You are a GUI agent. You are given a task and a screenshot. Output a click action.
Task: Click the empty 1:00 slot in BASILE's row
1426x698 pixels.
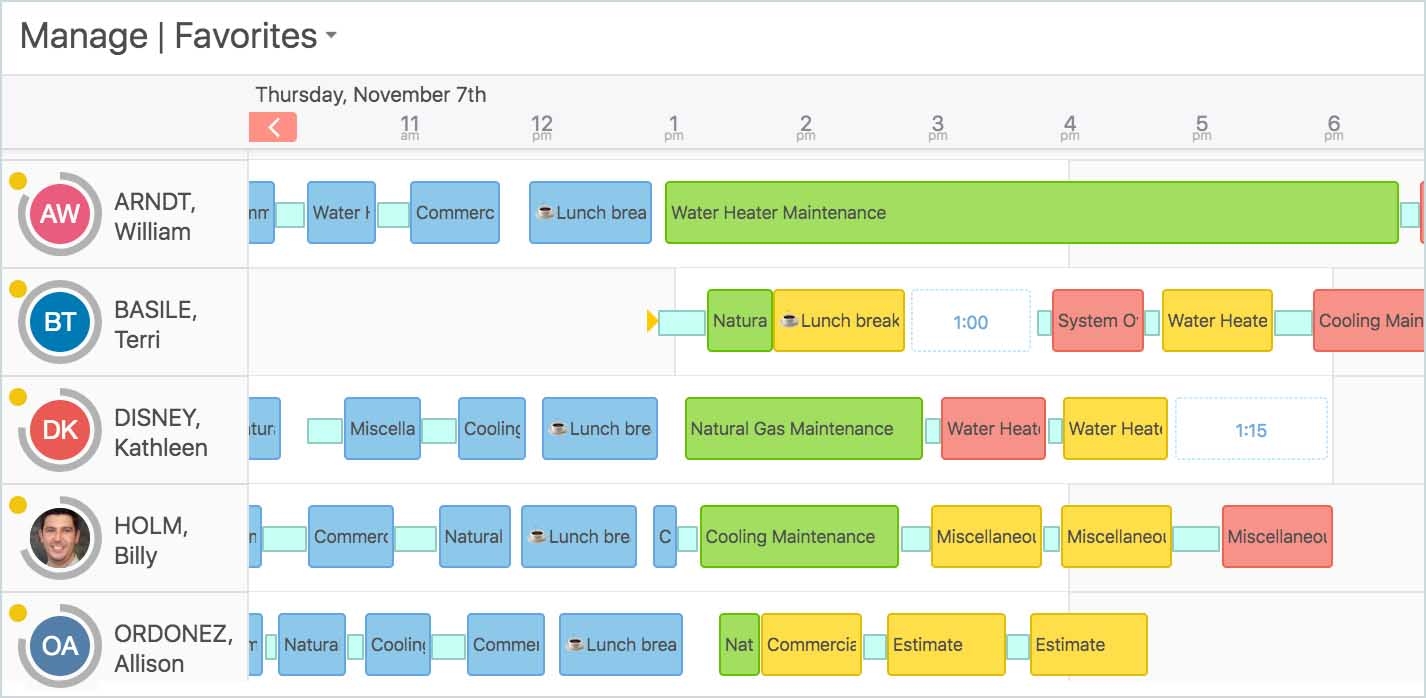click(x=971, y=321)
